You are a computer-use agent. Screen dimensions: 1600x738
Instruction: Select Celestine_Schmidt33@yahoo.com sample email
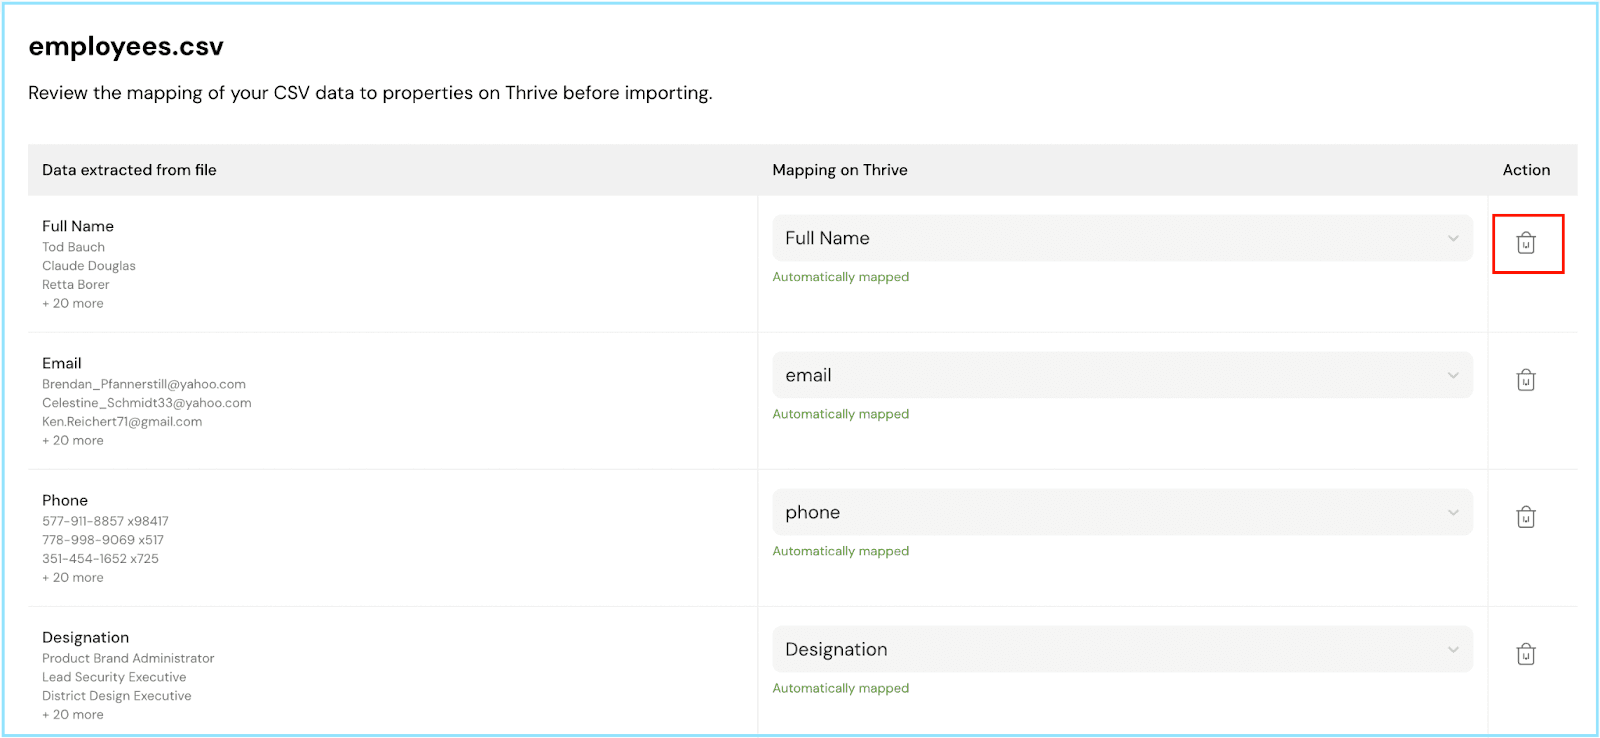tap(147, 403)
